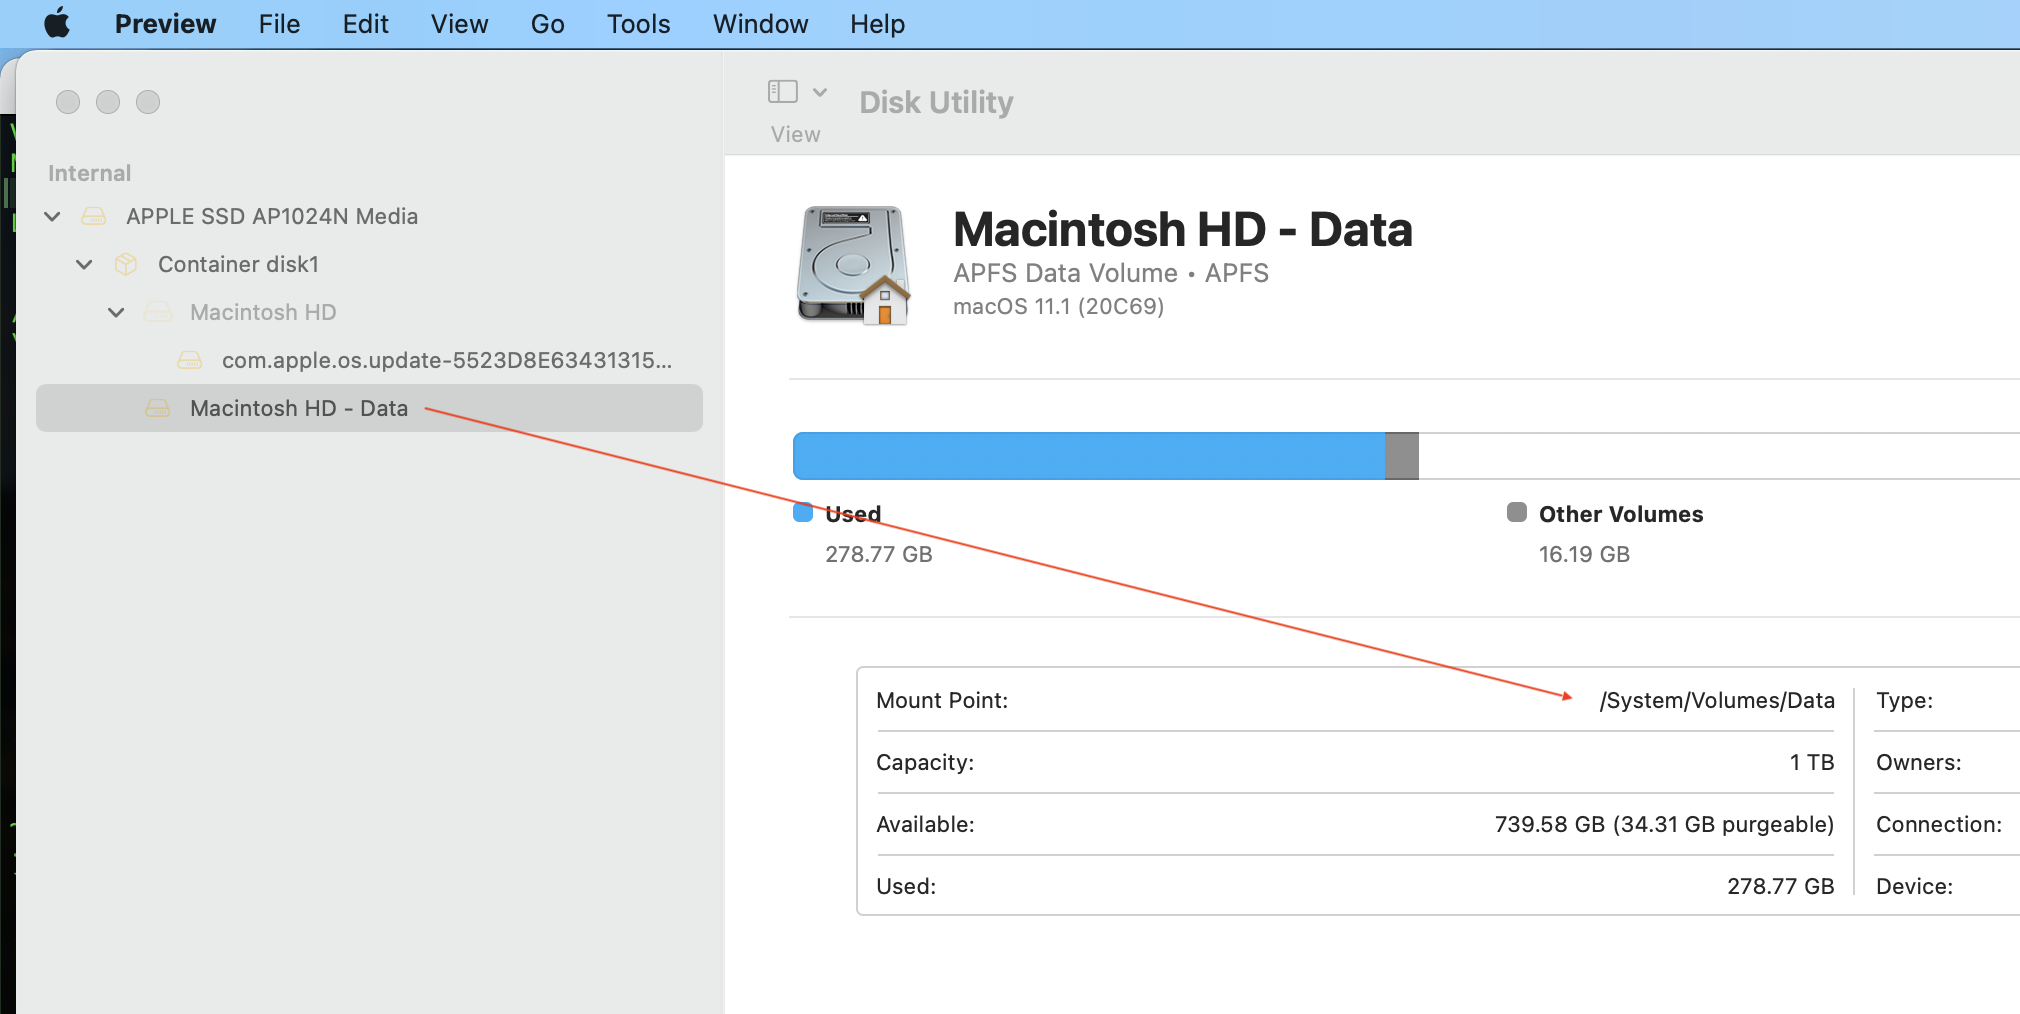Image resolution: width=2020 pixels, height=1014 pixels.
Task: Click the APPLE SSD AP1024N Media drive icon
Action: [94, 216]
